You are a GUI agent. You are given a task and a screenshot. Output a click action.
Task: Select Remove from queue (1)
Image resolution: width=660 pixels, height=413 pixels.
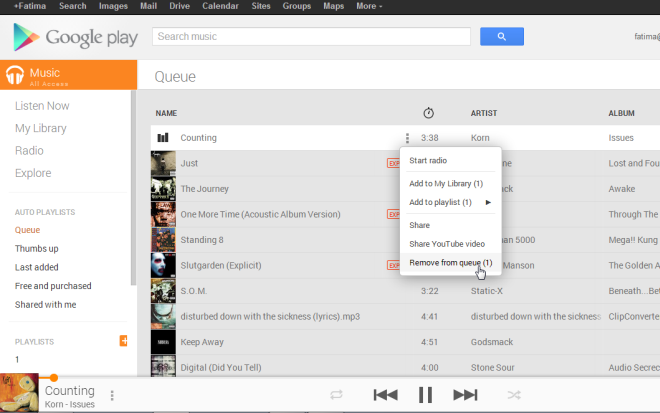pyautogui.click(x=450, y=263)
